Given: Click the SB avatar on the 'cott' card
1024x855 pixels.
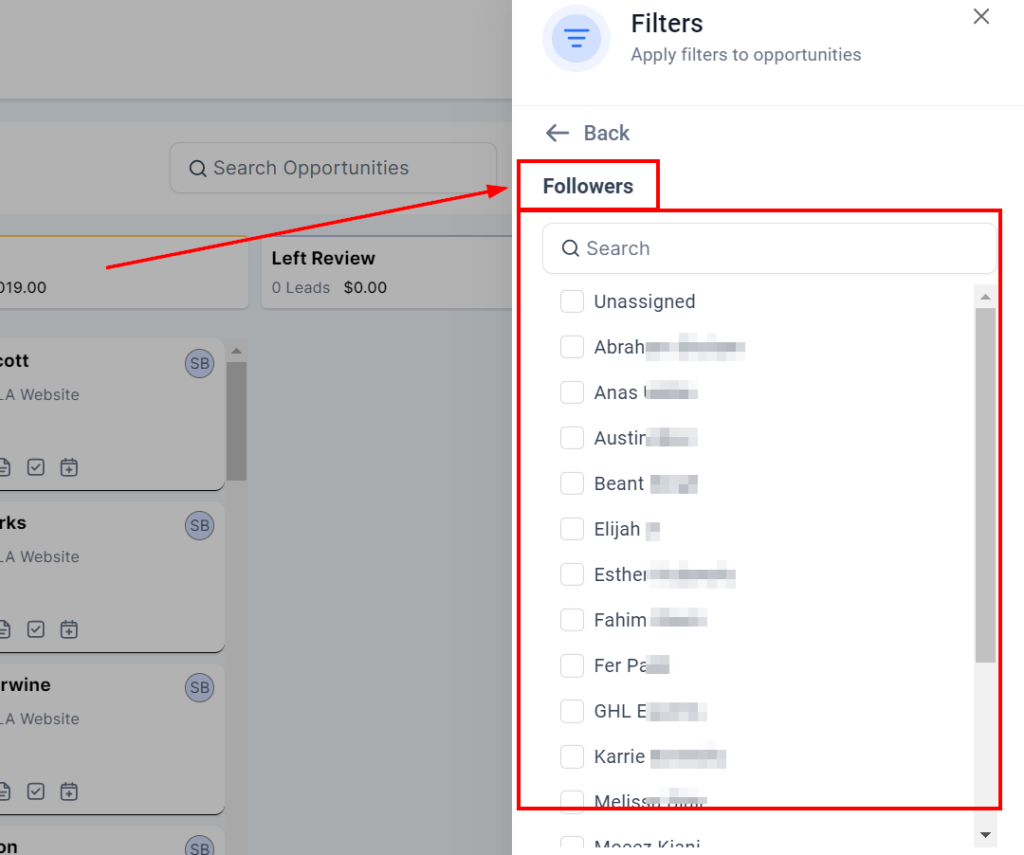Looking at the screenshot, I should pos(199,364).
